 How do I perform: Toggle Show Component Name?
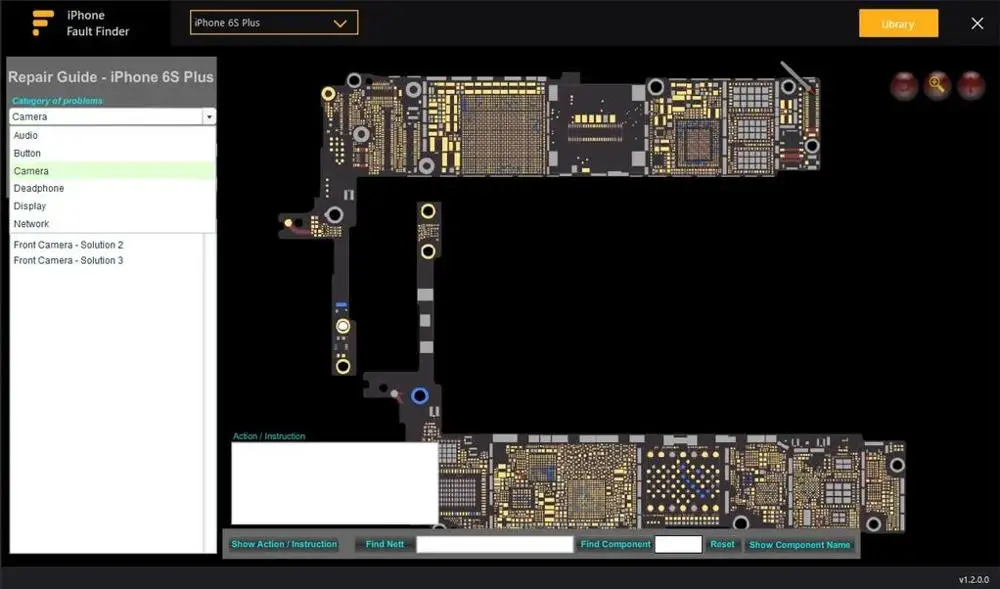click(799, 545)
